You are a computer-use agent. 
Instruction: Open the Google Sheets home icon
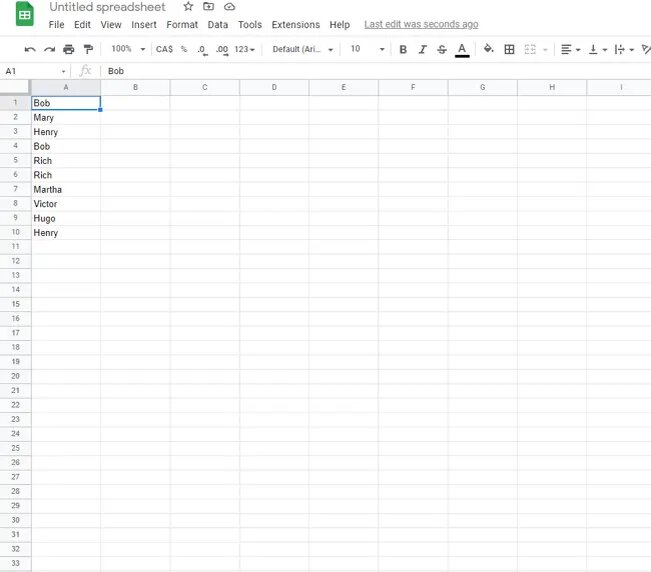pos(24,14)
